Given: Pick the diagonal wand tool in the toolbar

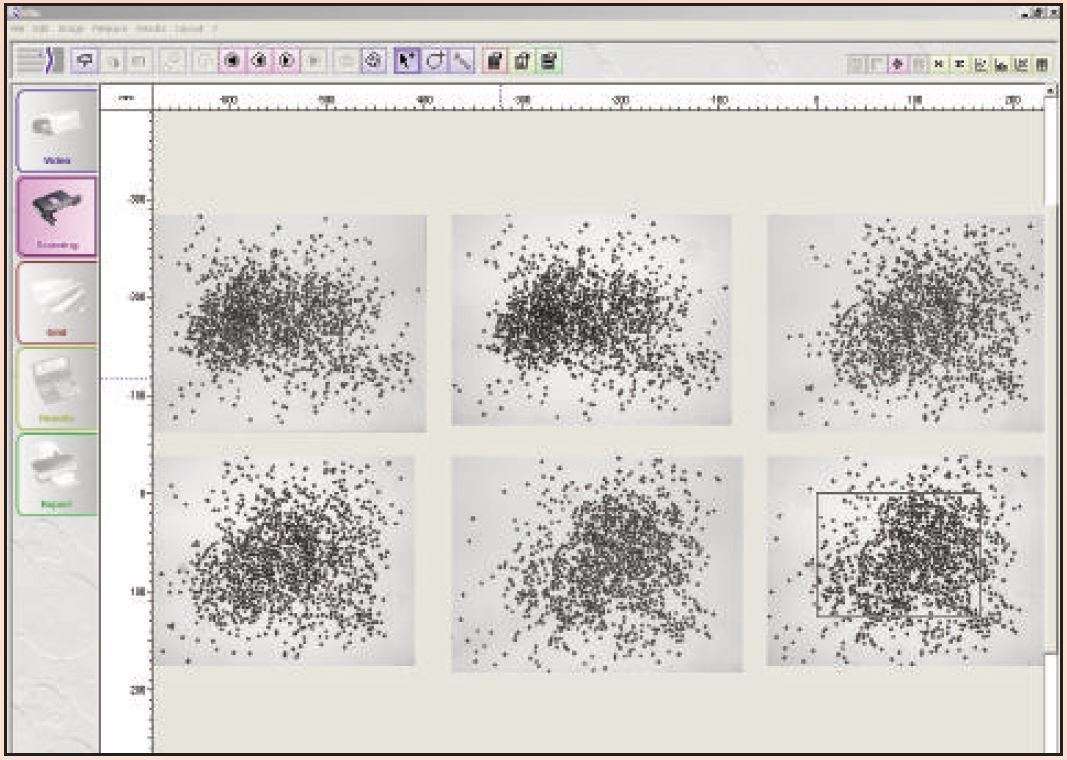Looking at the screenshot, I should pos(461,61).
